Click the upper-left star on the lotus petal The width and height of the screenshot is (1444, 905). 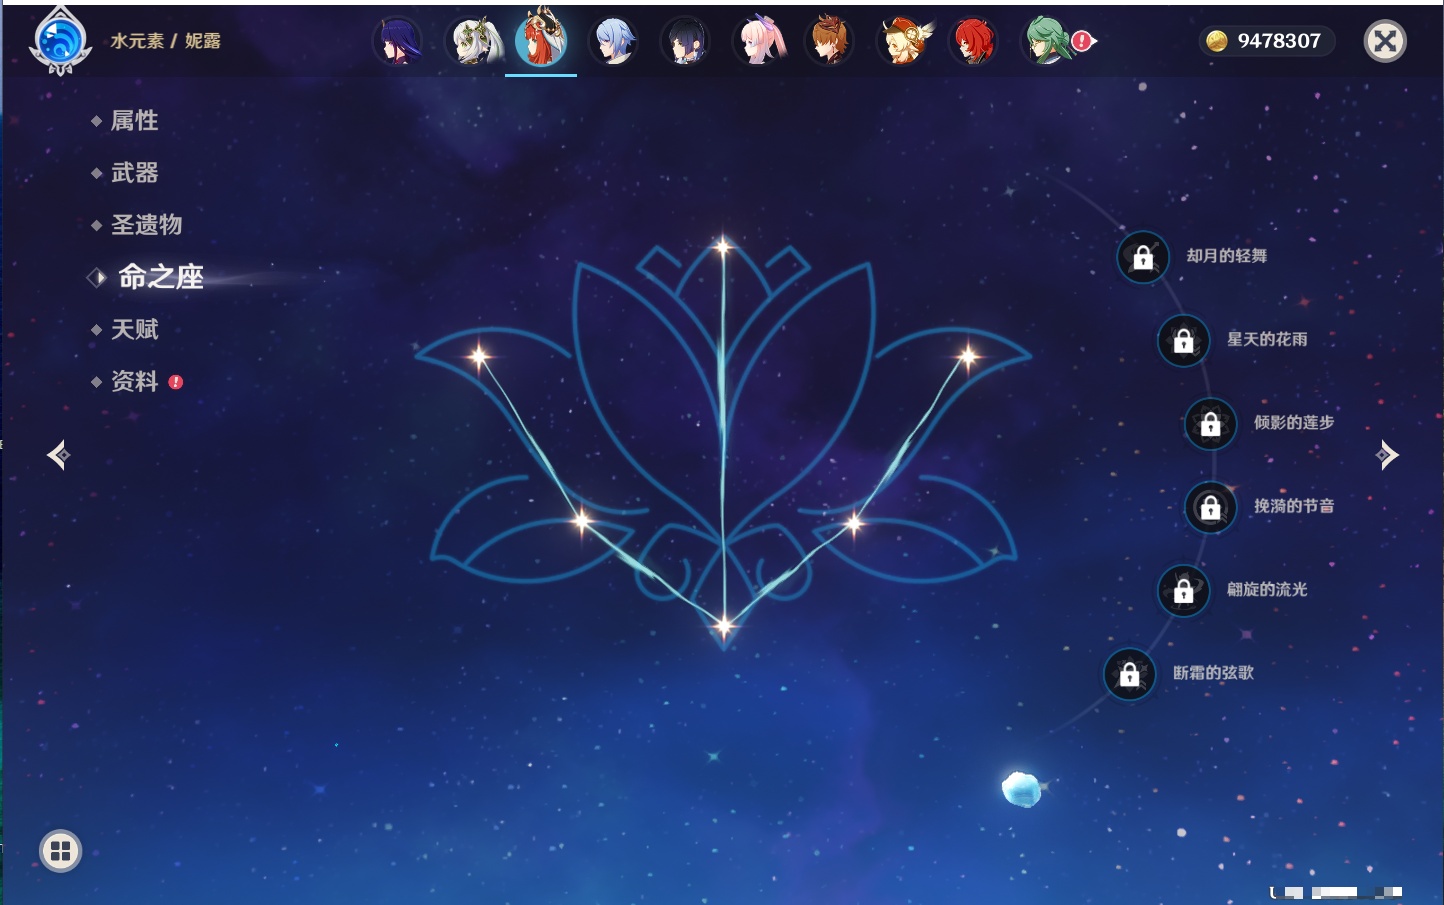(x=479, y=355)
